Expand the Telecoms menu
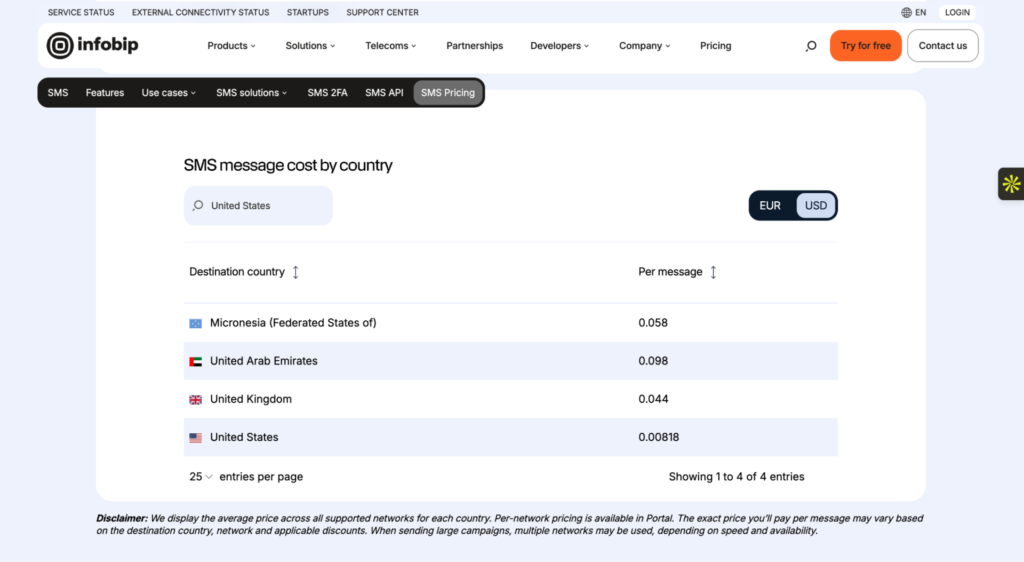The image size is (1024, 562). 391,46
